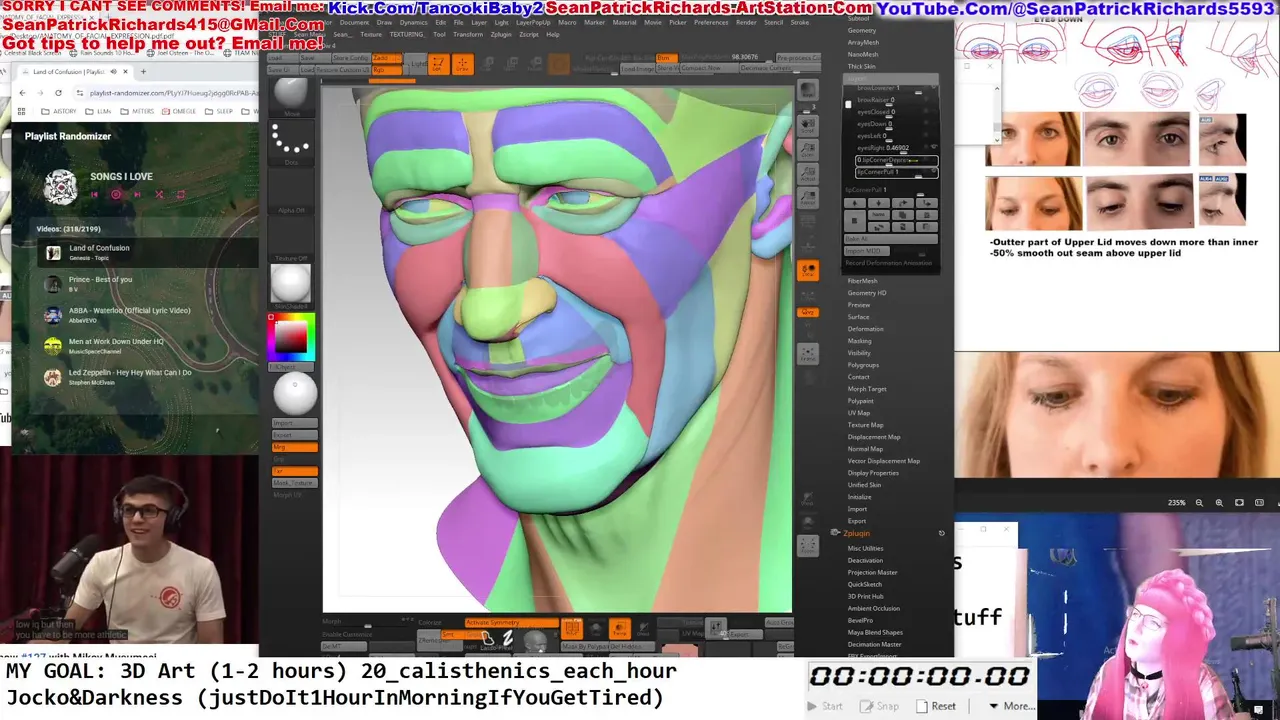Toggle Activate Symmetry button
The height and width of the screenshot is (720, 1280).
pyautogui.click(x=511, y=623)
